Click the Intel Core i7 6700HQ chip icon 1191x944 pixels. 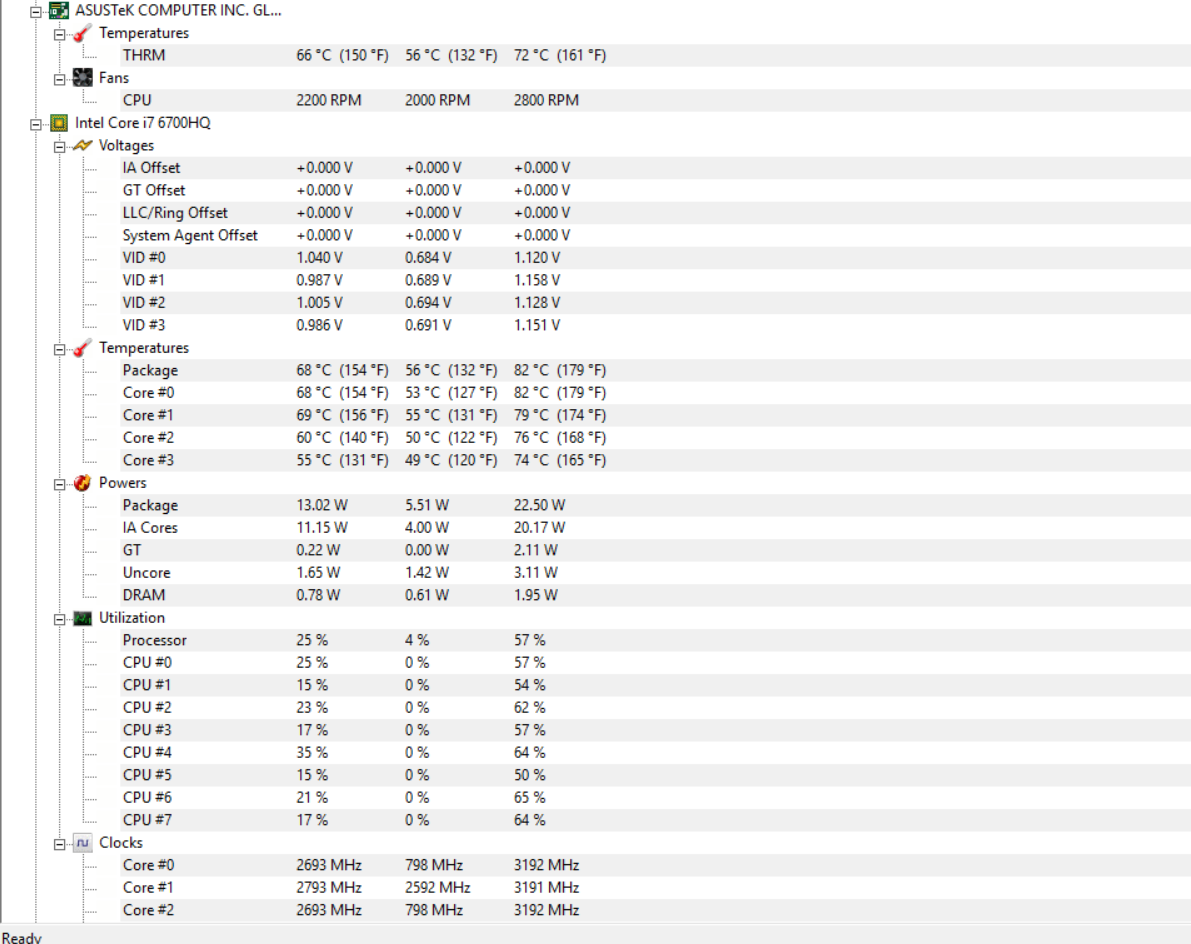[x=59, y=123]
